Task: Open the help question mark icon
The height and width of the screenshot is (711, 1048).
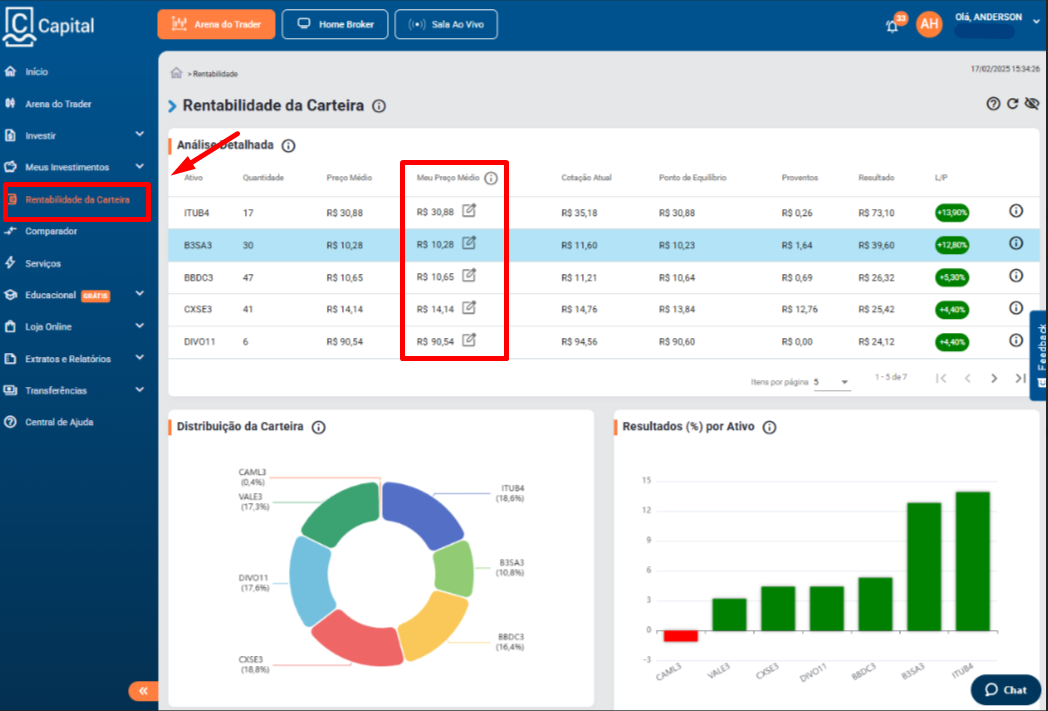Action: (993, 104)
